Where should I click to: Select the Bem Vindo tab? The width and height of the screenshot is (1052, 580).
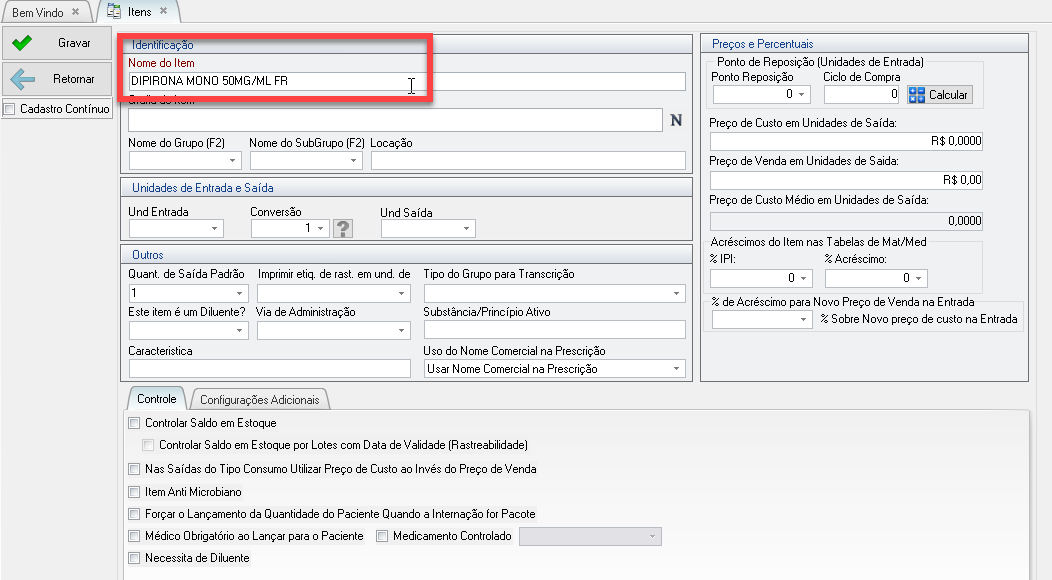[37, 12]
